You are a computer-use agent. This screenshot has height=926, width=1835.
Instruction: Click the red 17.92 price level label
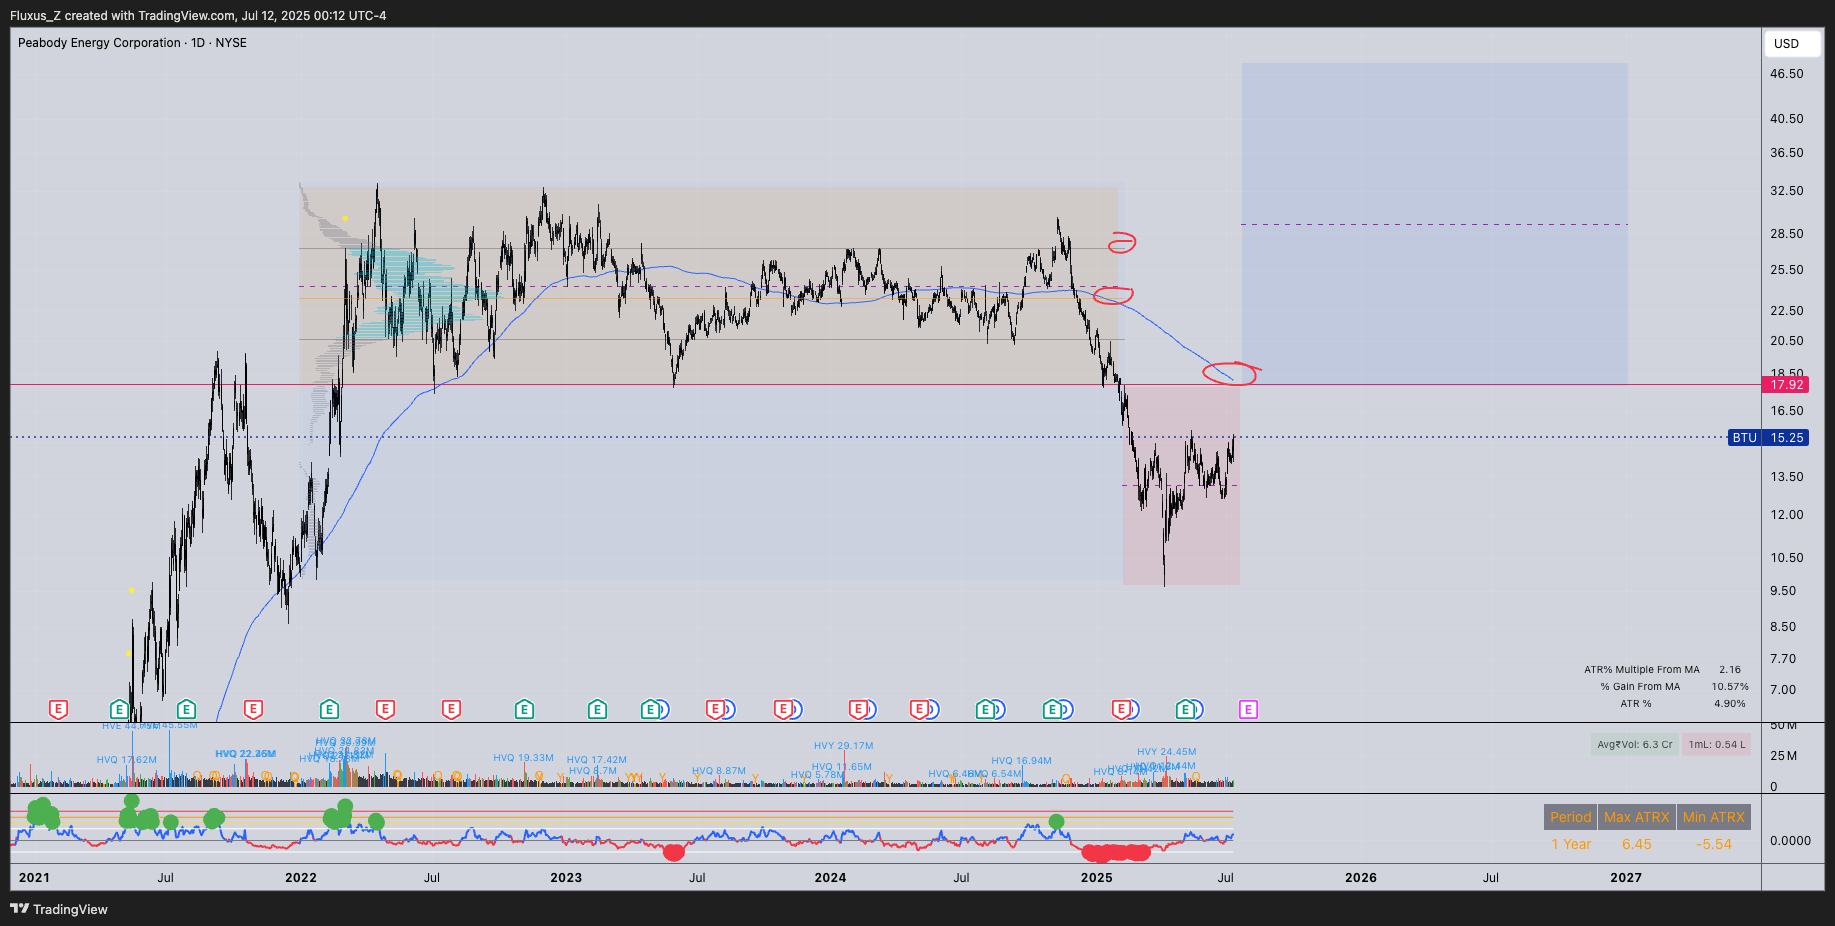[x=1786, y=385]
